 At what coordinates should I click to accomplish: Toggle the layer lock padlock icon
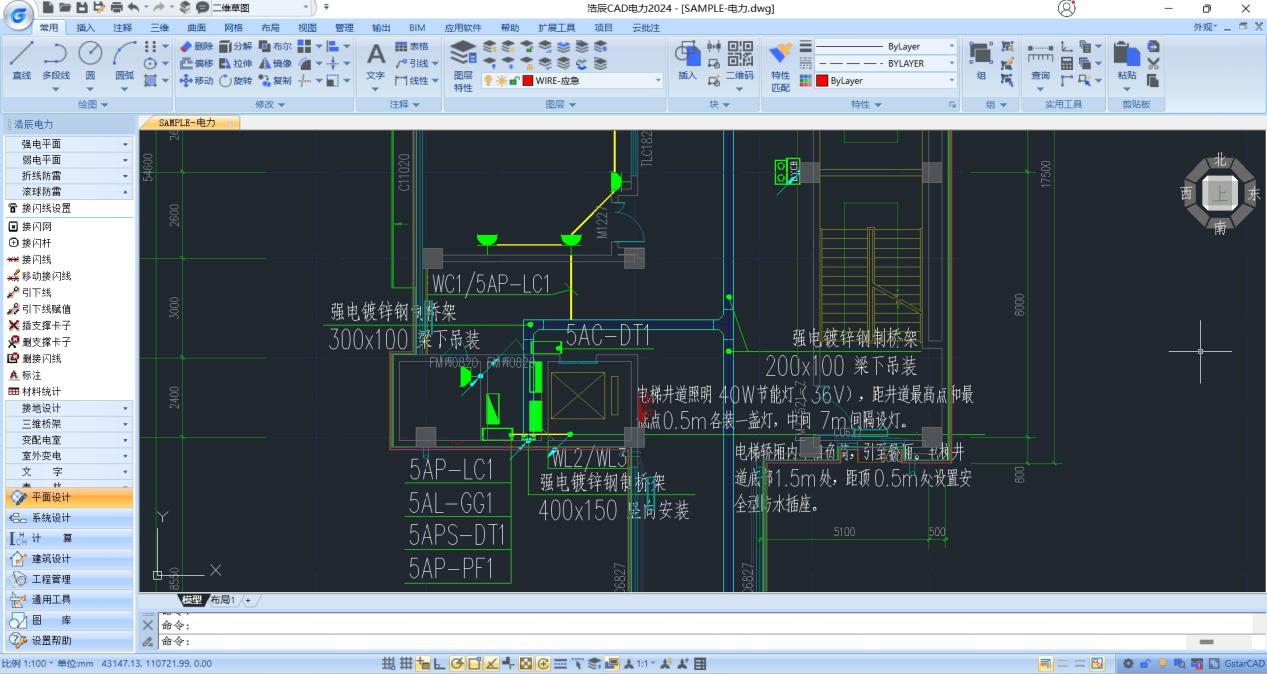(x=514, y=81)
